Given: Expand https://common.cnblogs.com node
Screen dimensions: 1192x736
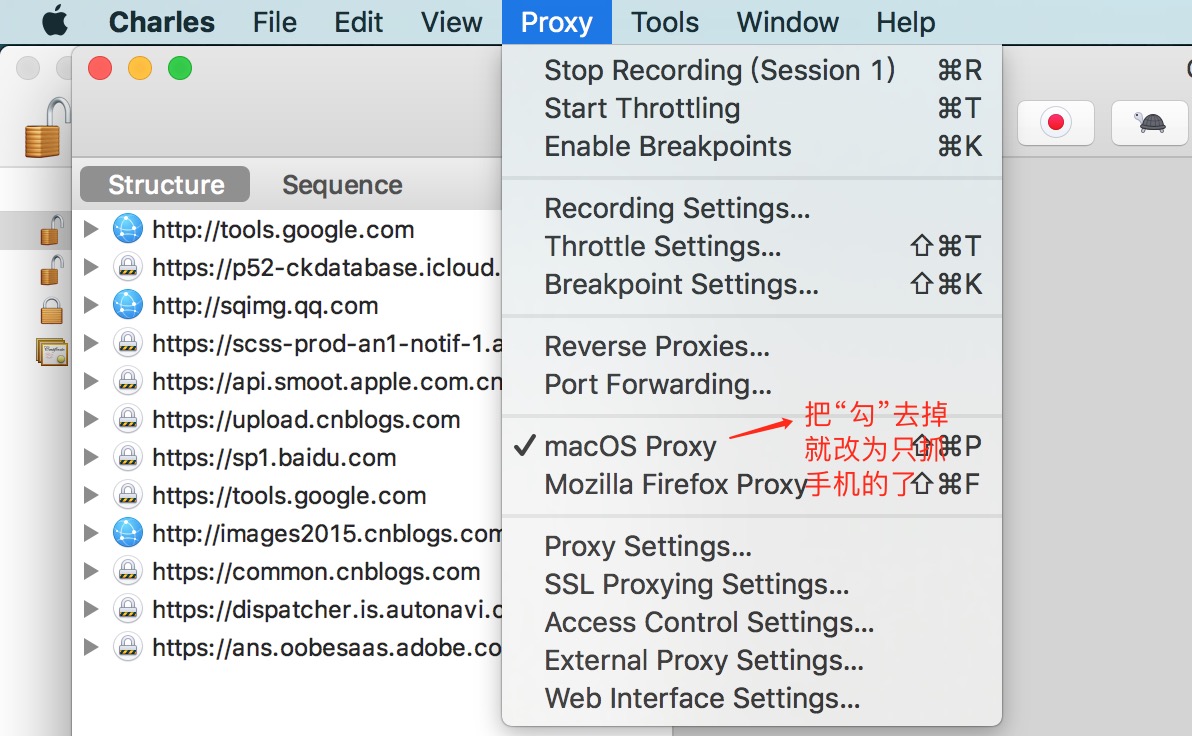Looking at the screenshot, I should point(91,571).
